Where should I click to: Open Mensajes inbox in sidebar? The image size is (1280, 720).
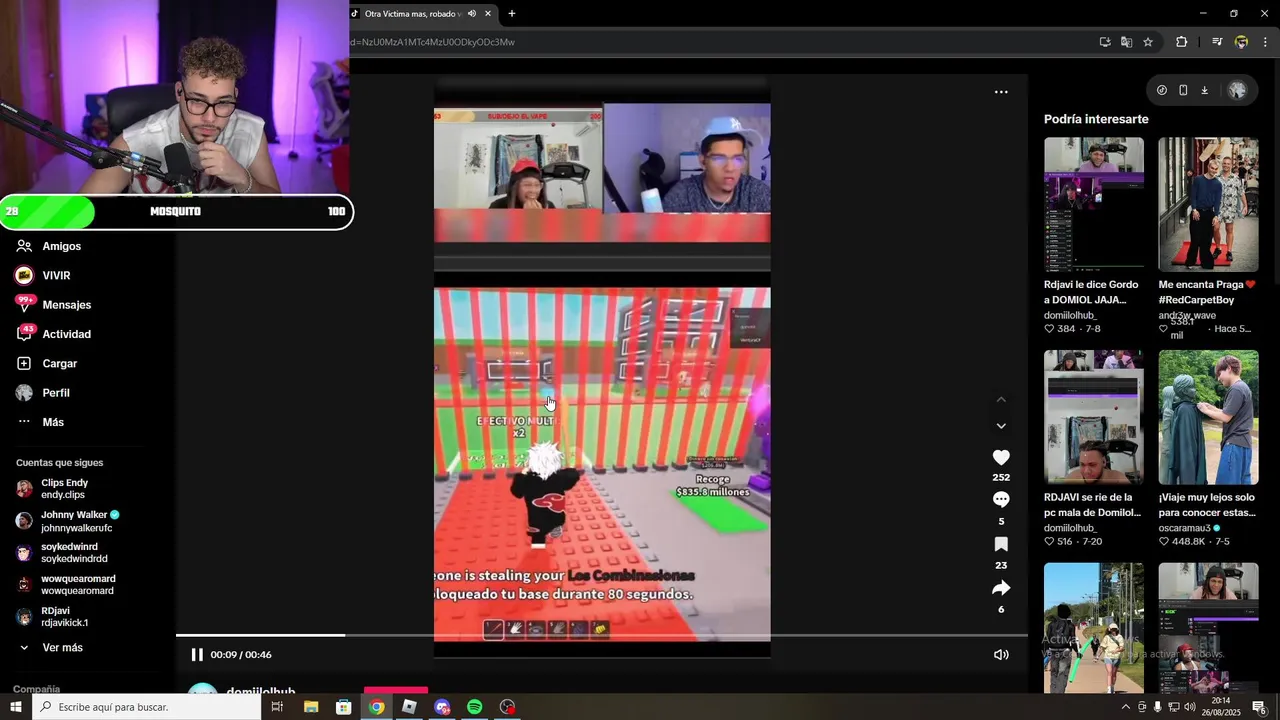[66, 305]
